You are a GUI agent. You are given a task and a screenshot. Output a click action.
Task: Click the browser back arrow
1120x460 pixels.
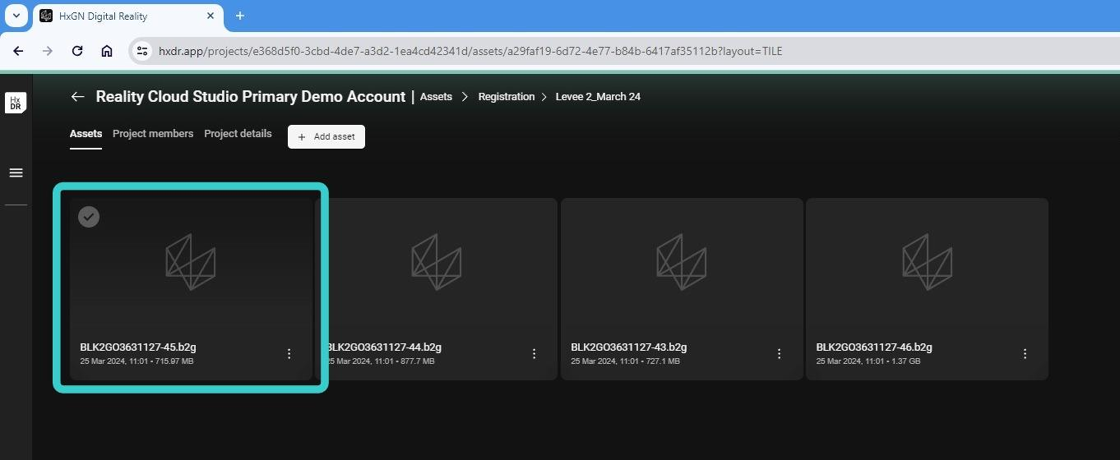tap(19, 51)
